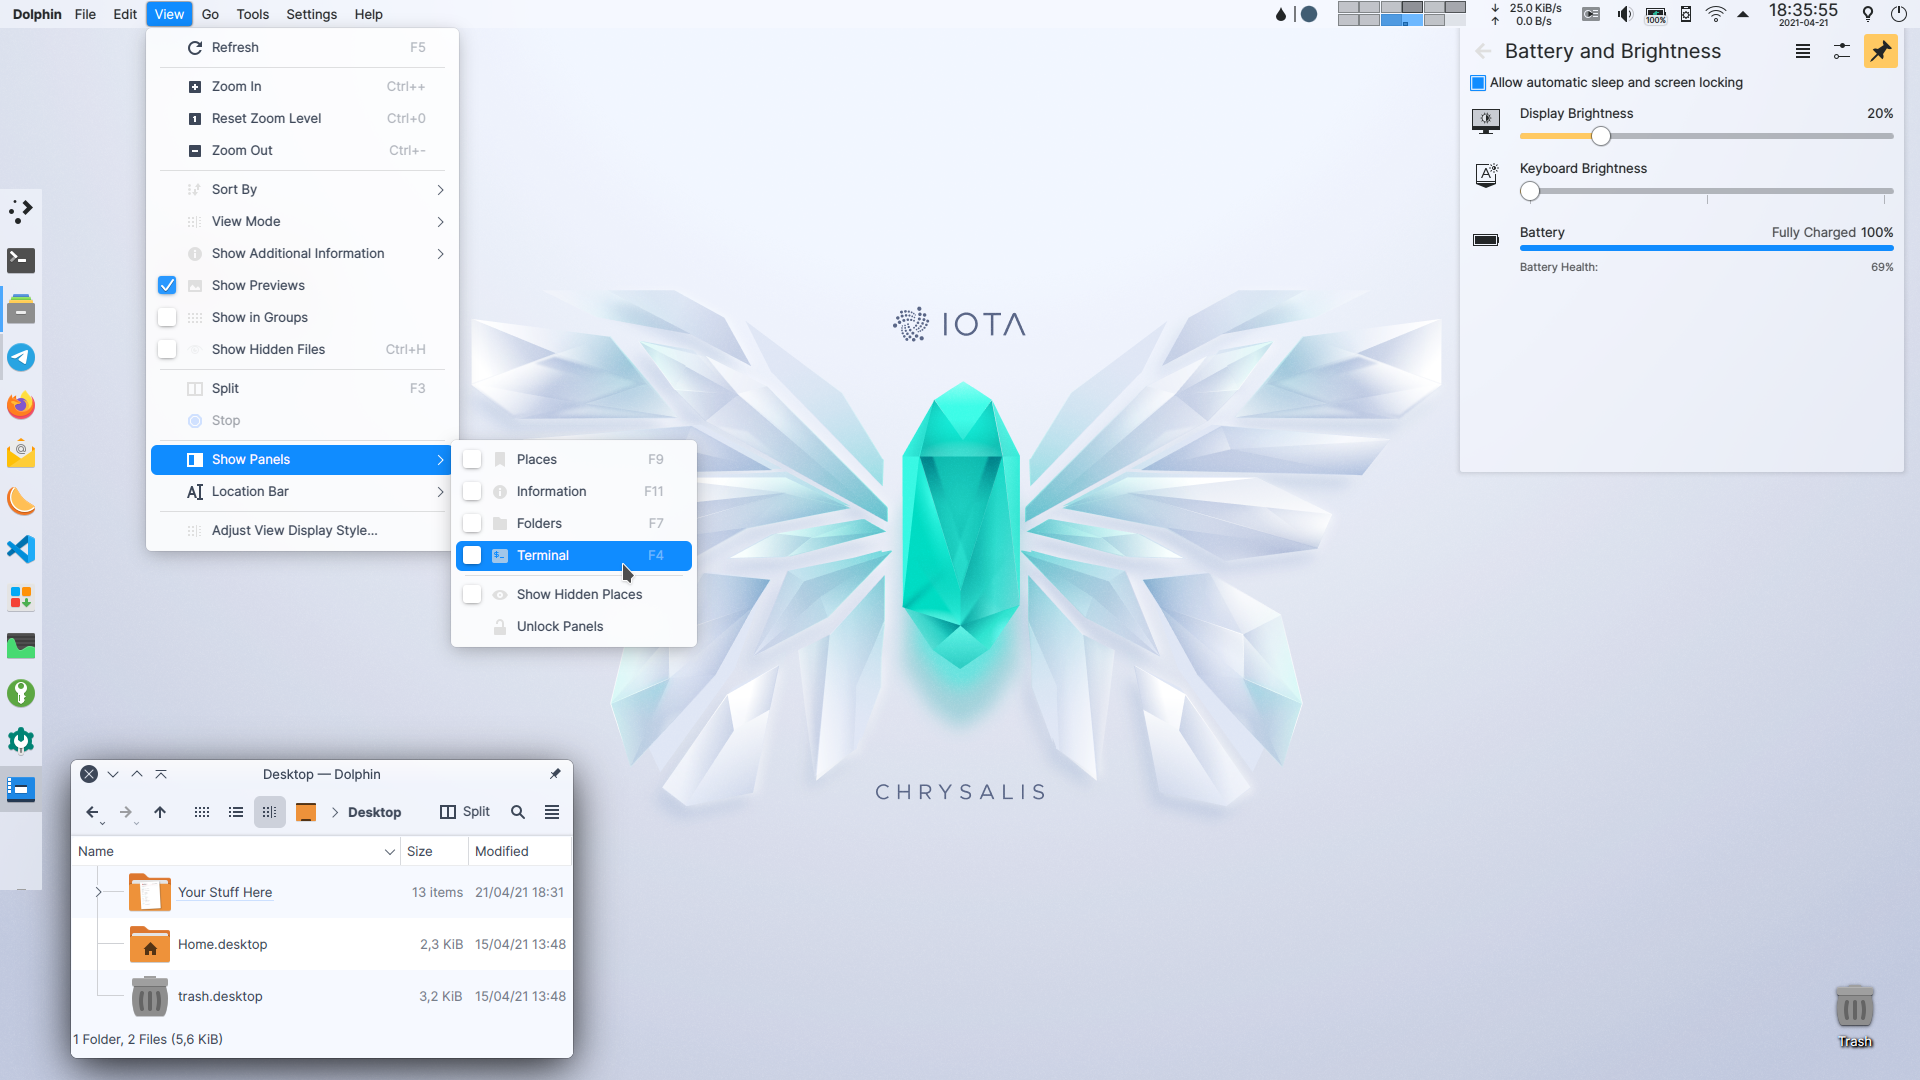This screenshot has height=1080, width=1920.
Task: Open Dolphin's hamburger menu icon
Action: point(552,812)
